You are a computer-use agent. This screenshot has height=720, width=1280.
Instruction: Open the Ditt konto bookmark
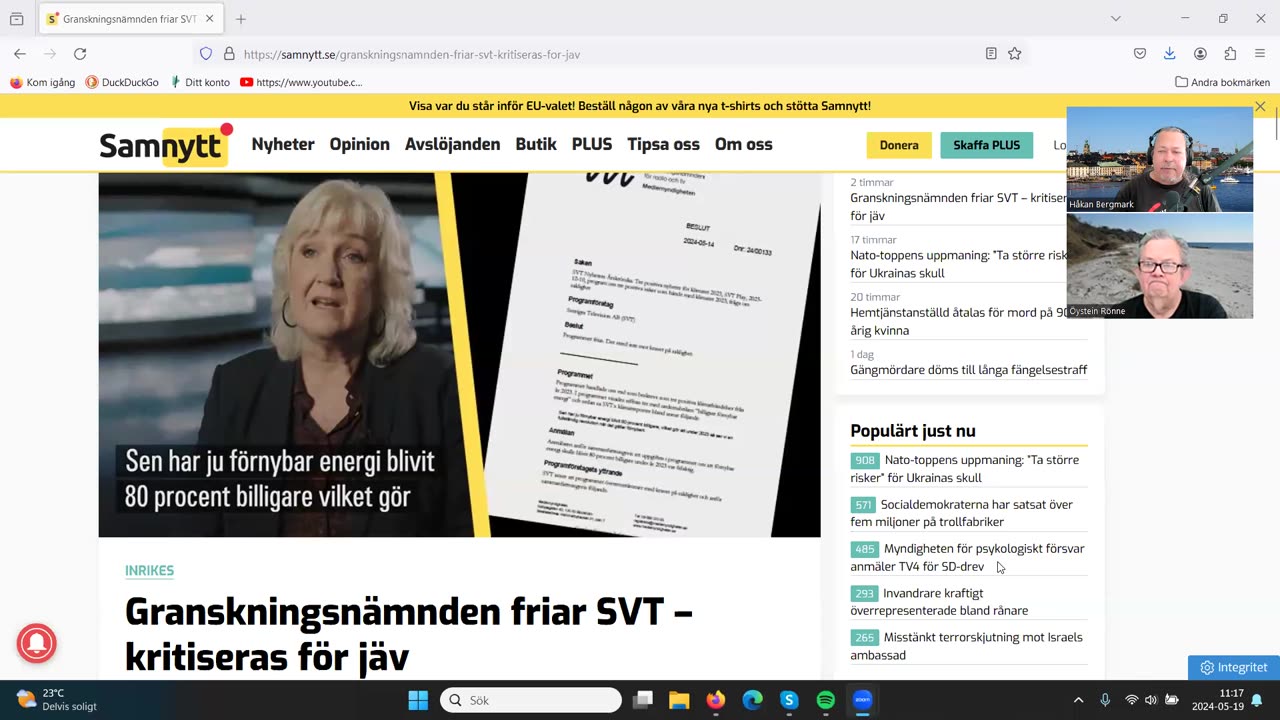click(x=200, y=82)
